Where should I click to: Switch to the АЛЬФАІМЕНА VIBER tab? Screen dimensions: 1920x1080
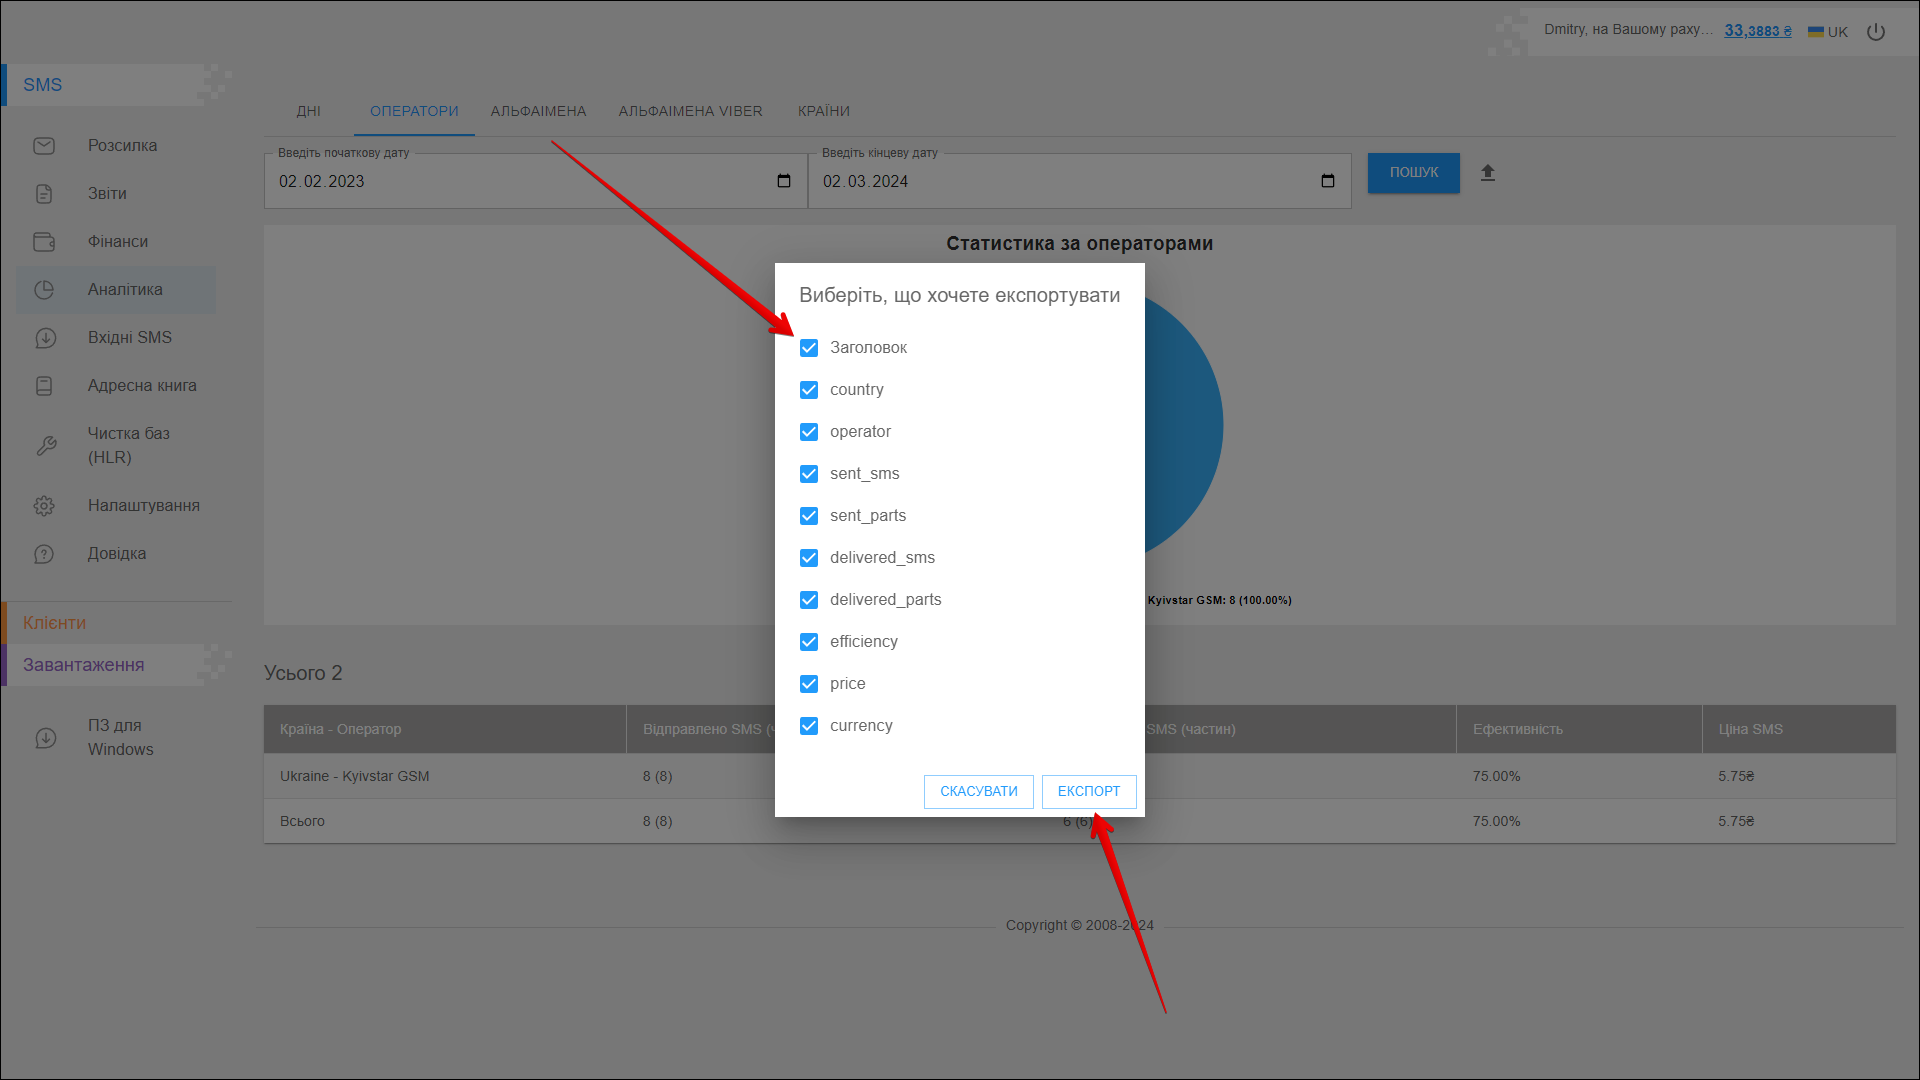click(690, 111)
